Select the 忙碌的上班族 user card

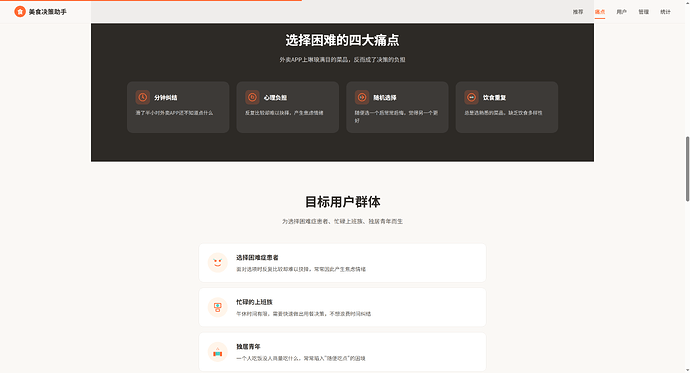point(342,307)
